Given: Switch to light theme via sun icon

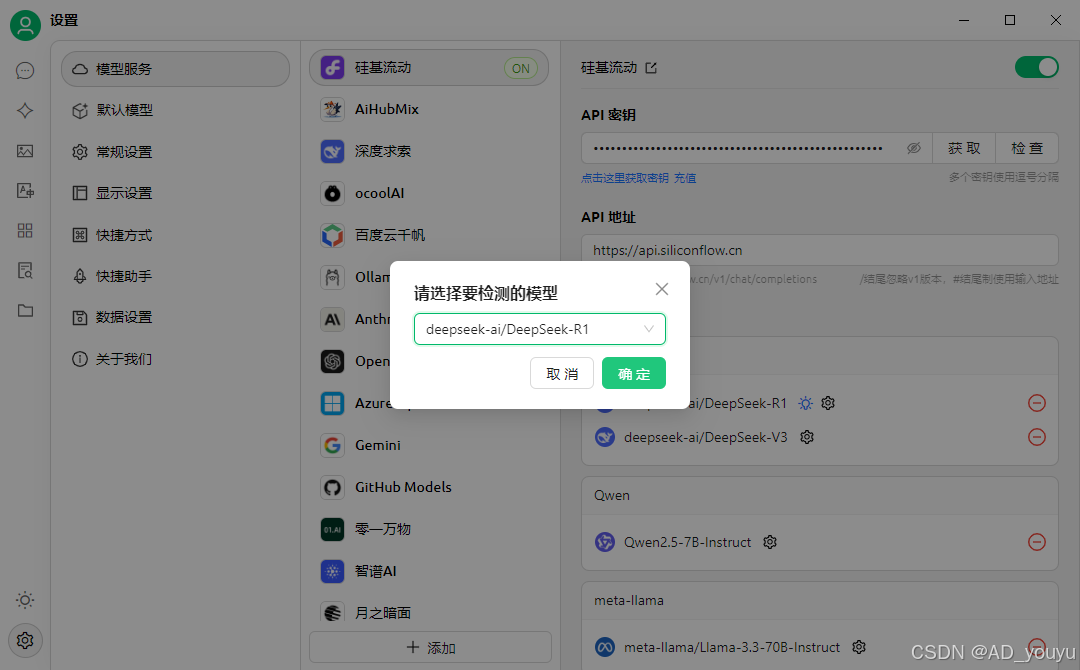Looking at the screenshot, I should click(x=24, y=600).
